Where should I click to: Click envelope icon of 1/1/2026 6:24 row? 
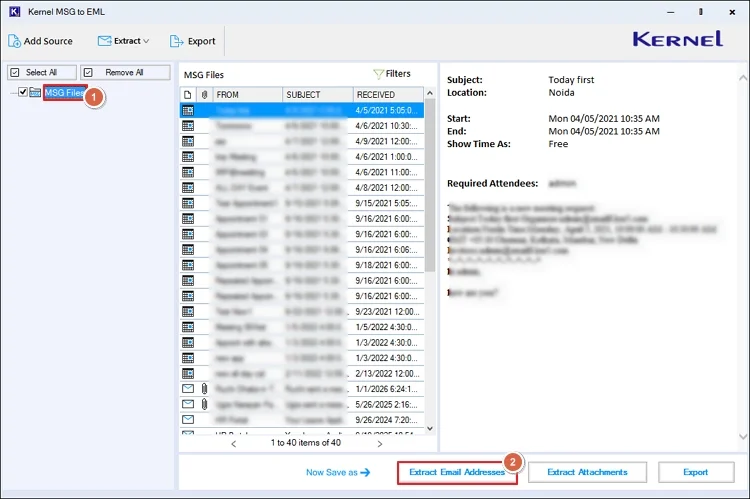click(188, 388)
